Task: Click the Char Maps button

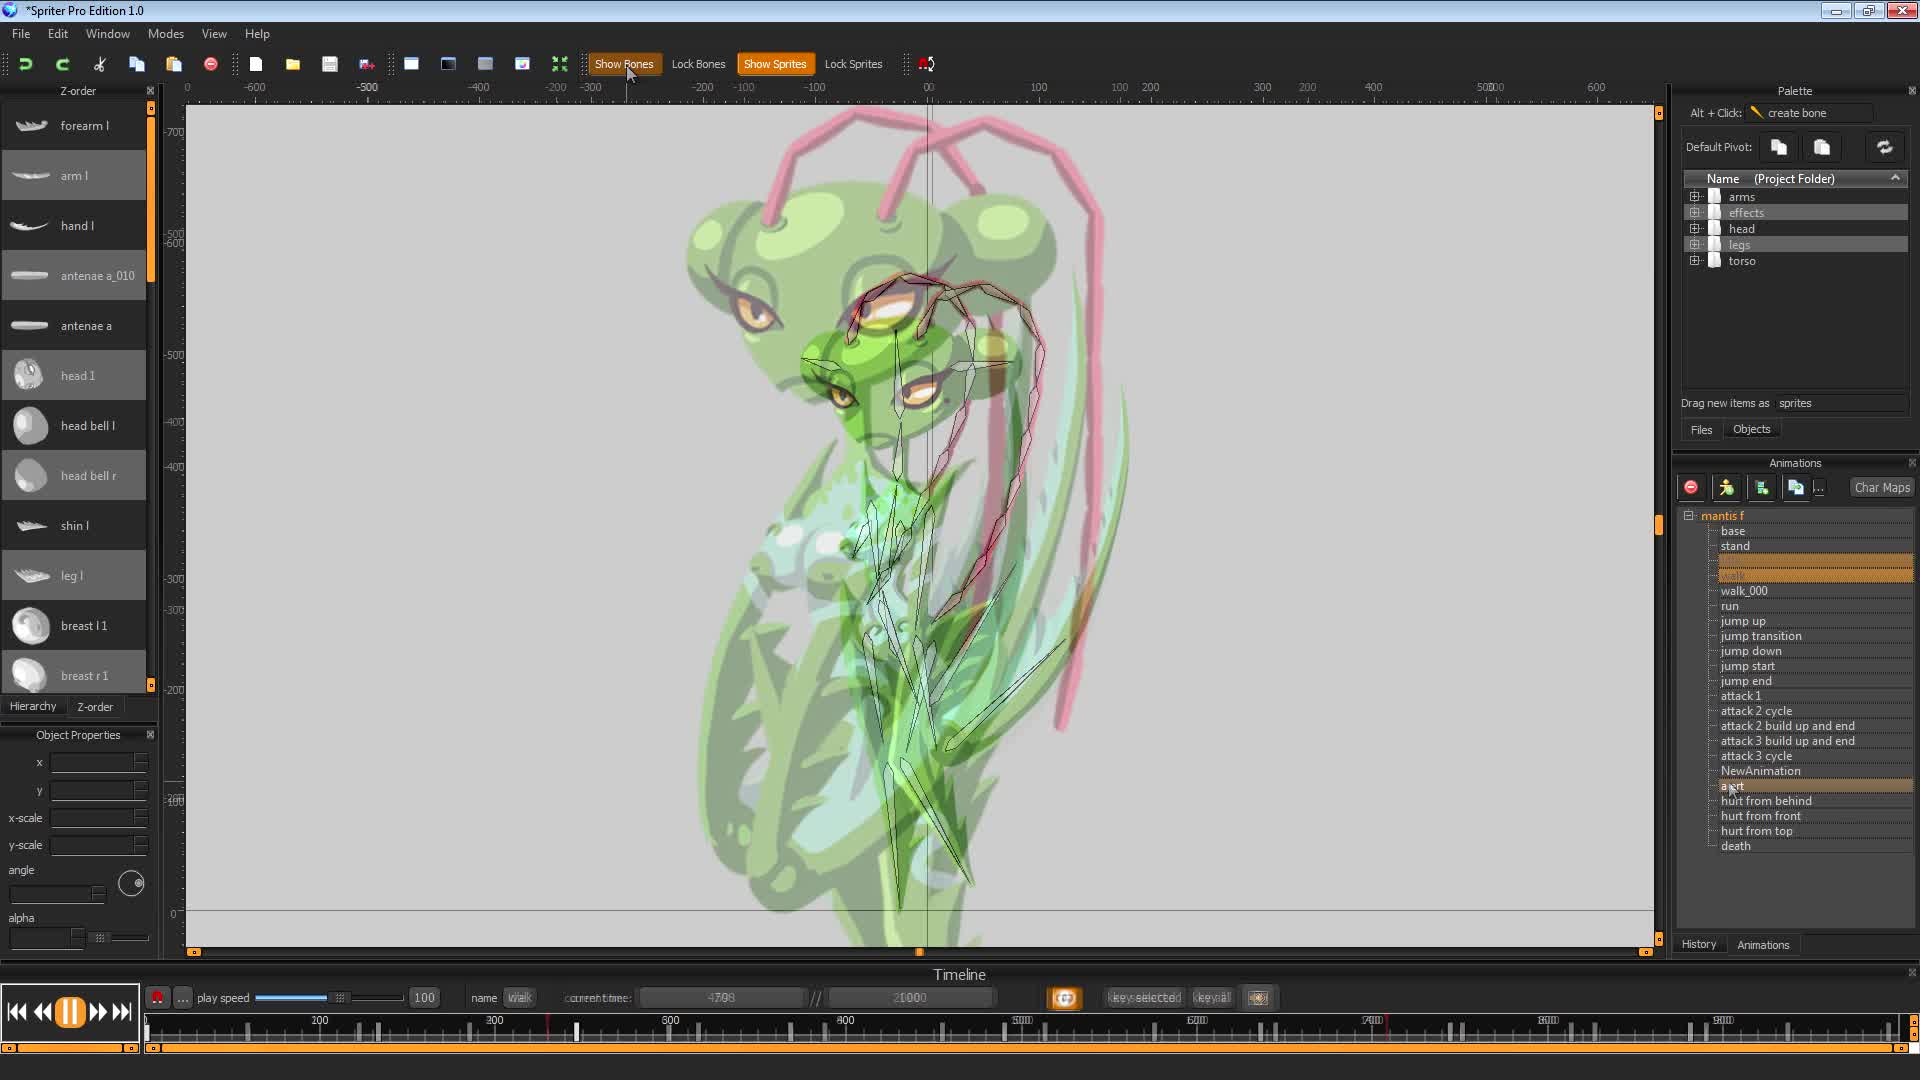Action: 1881,488
